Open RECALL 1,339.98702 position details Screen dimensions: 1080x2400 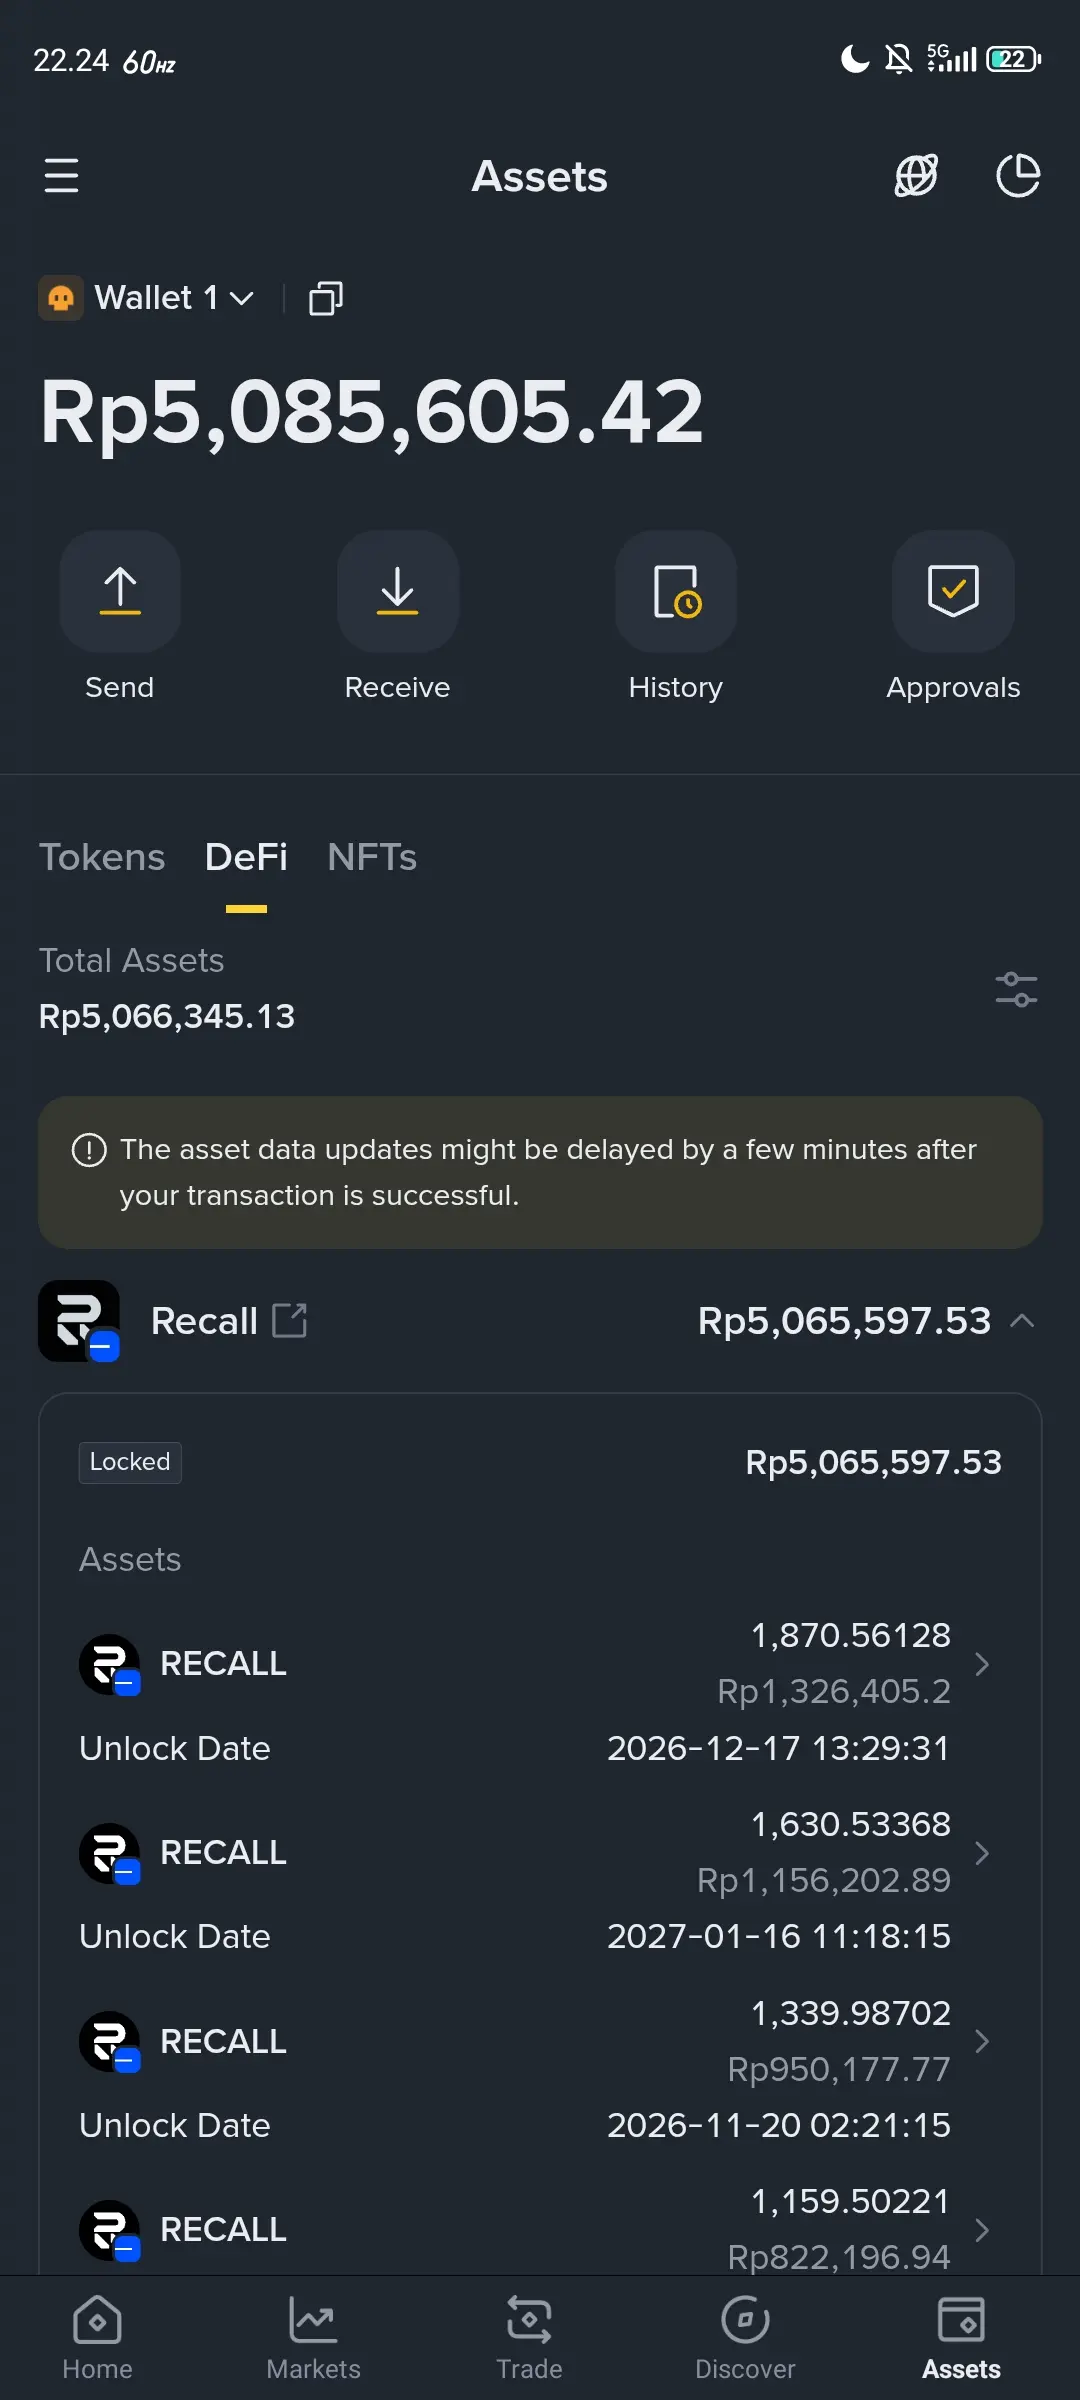tap(540, 2041)
